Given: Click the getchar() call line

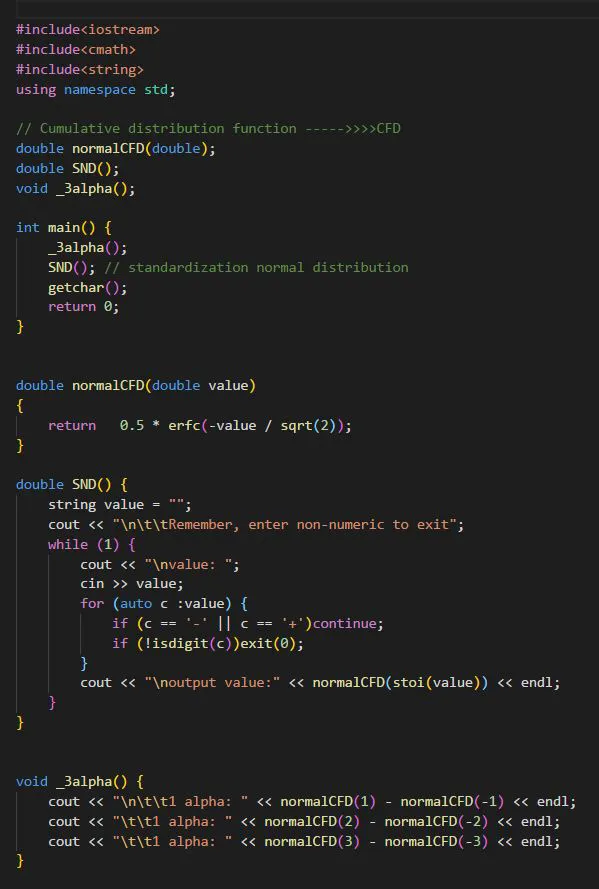Looking at the screenshot, I should 88,287.
